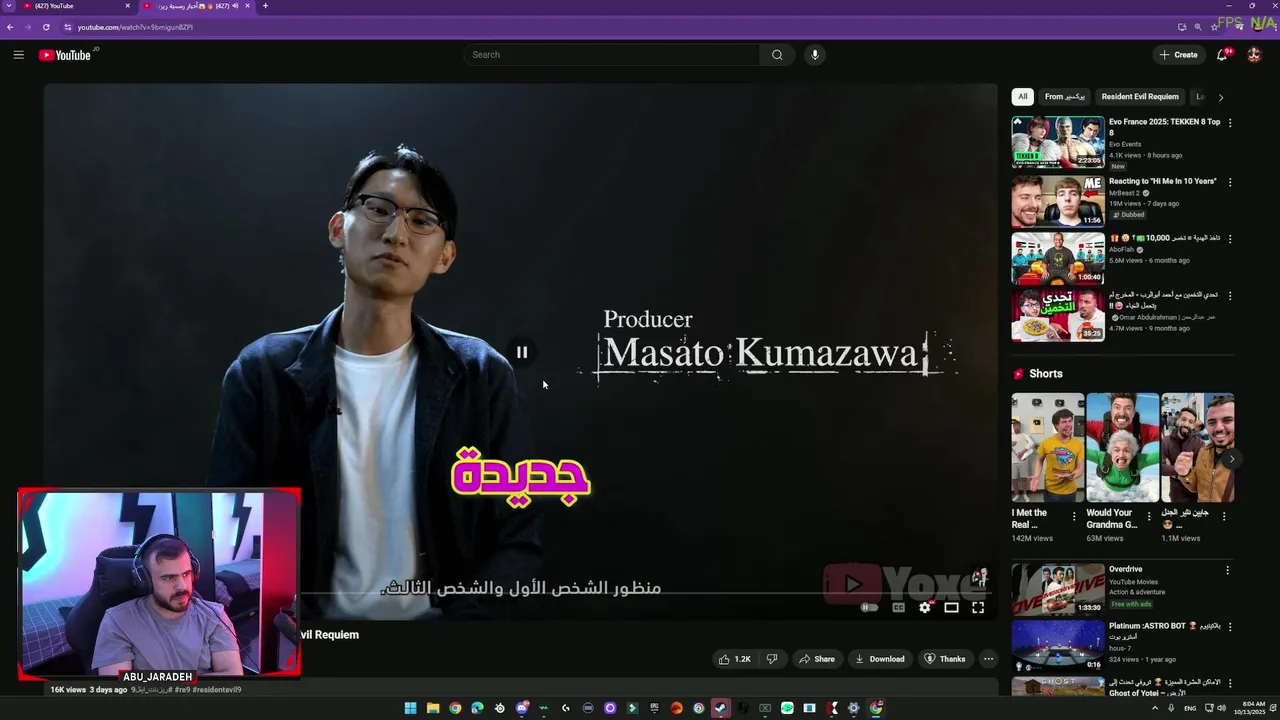1280x720 pixels.
Task: Start voice search with microphone icon
Action: (x=815, y=55)
